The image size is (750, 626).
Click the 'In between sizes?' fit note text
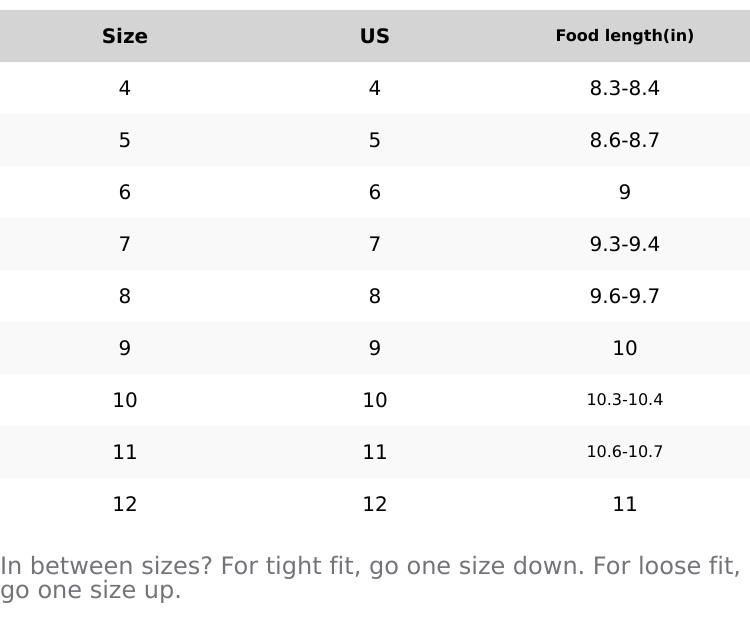click(x=370, y=577)
